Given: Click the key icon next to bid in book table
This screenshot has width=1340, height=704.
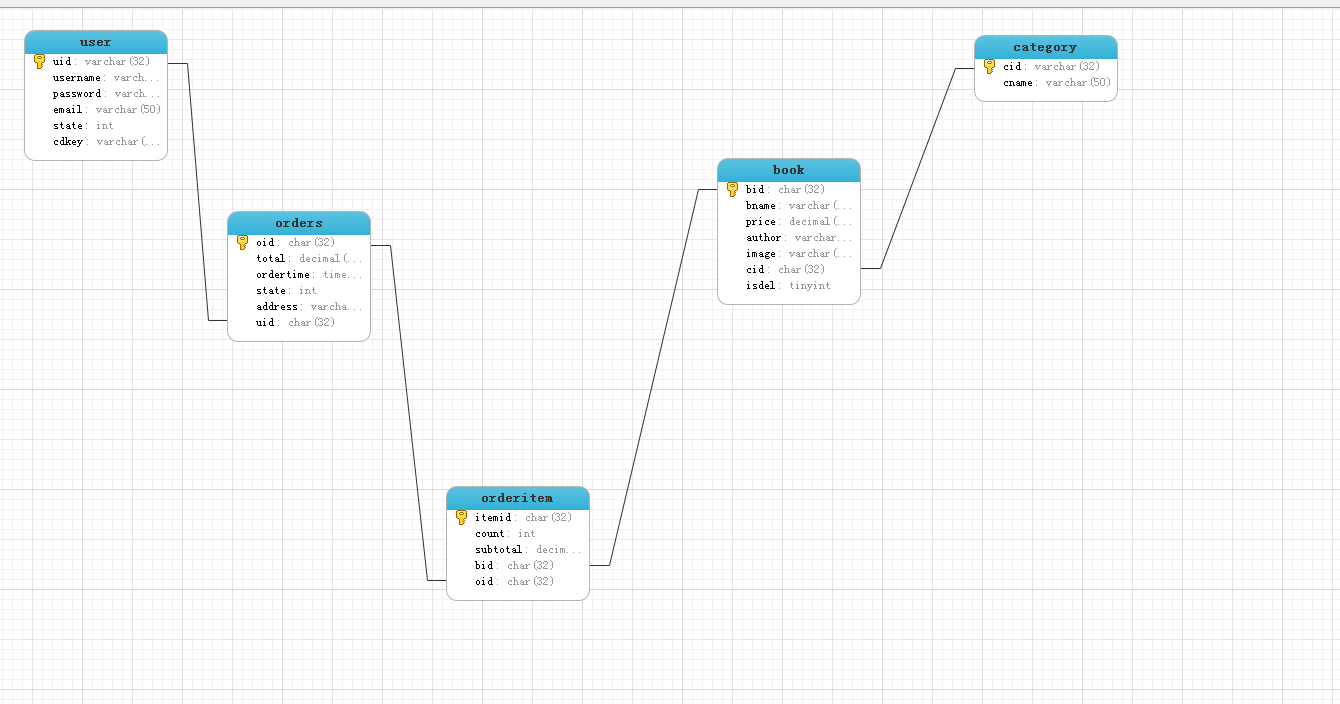Looking at the screenshot, I should point(732,189).
